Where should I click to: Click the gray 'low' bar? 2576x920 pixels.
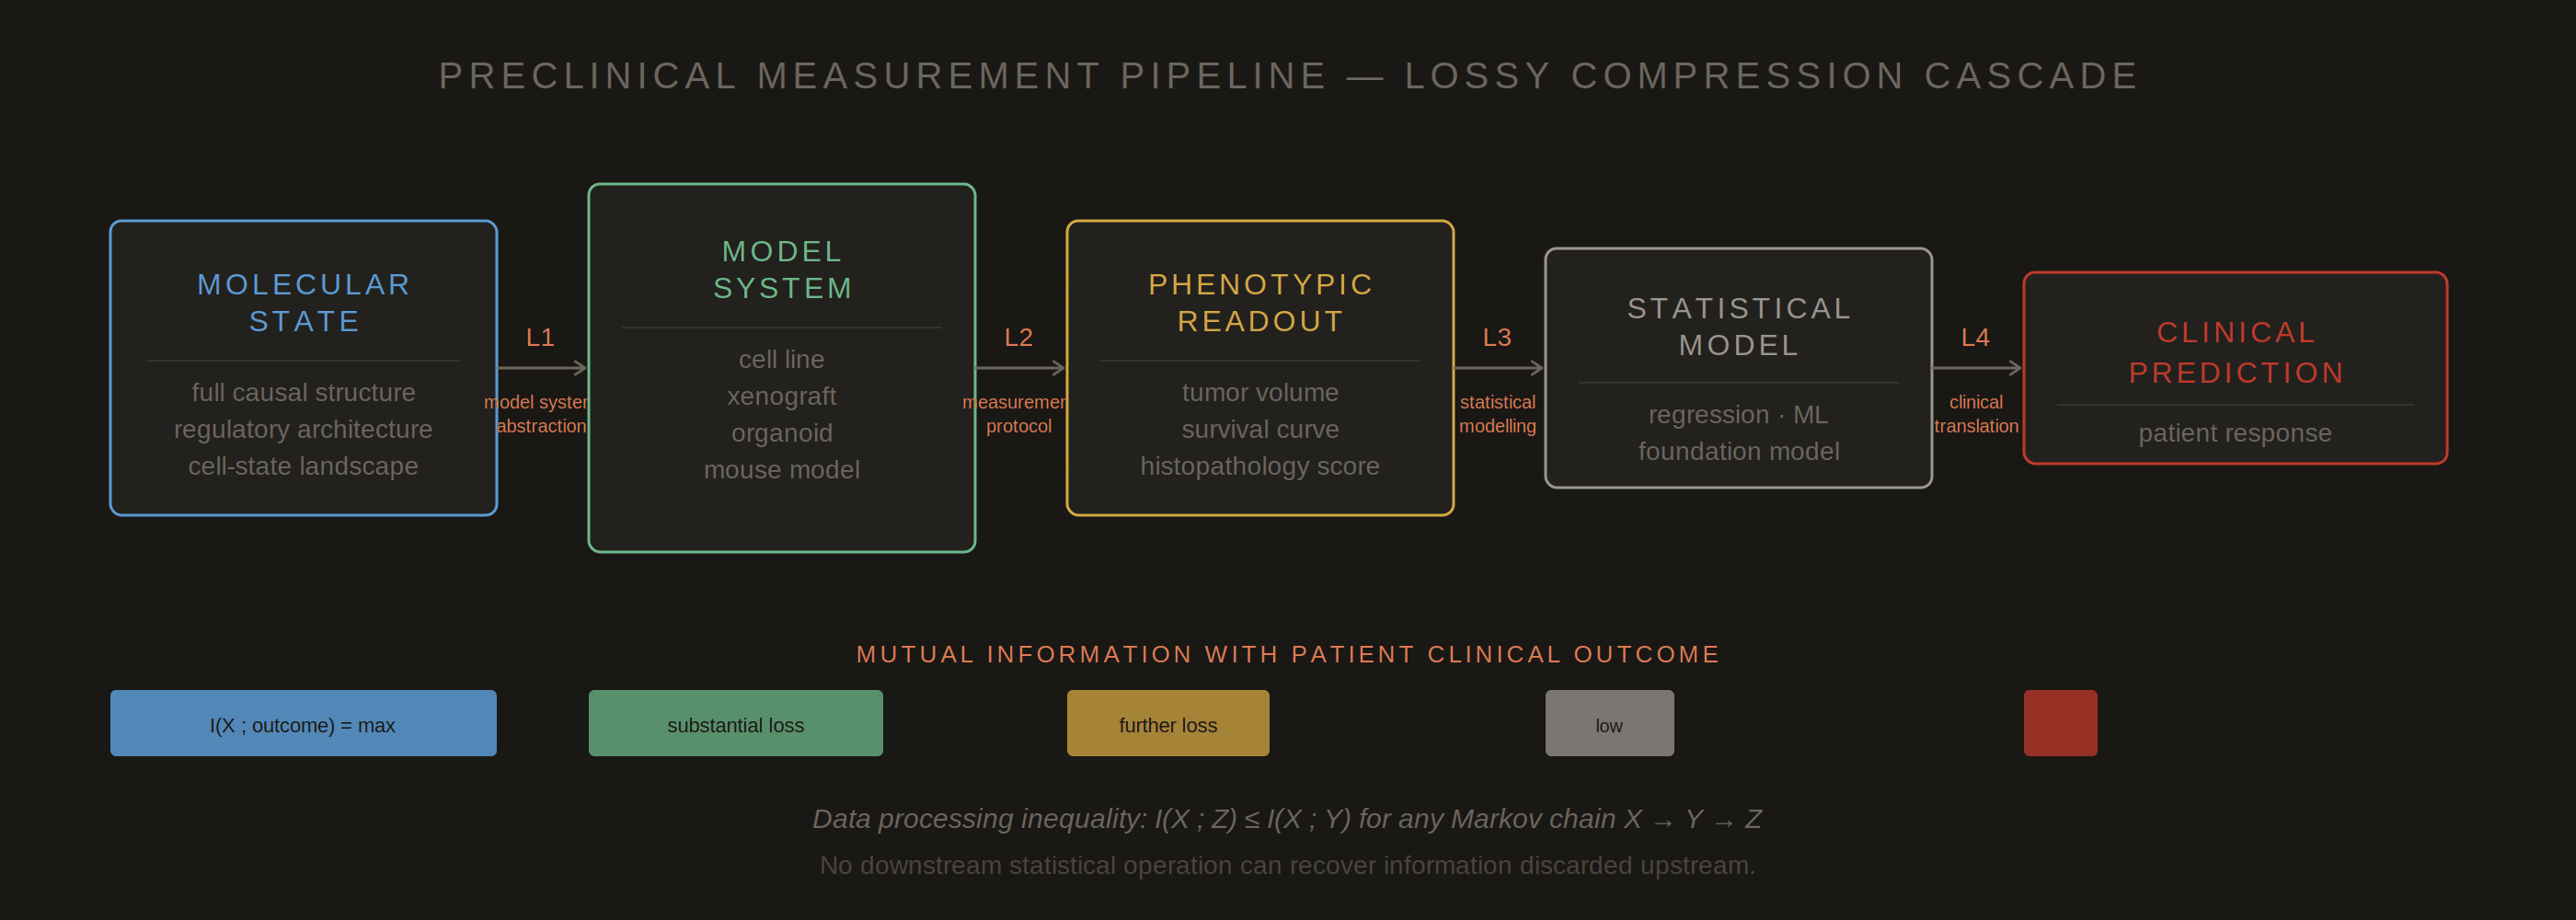pyautogui.click(x=1609, y=723)
